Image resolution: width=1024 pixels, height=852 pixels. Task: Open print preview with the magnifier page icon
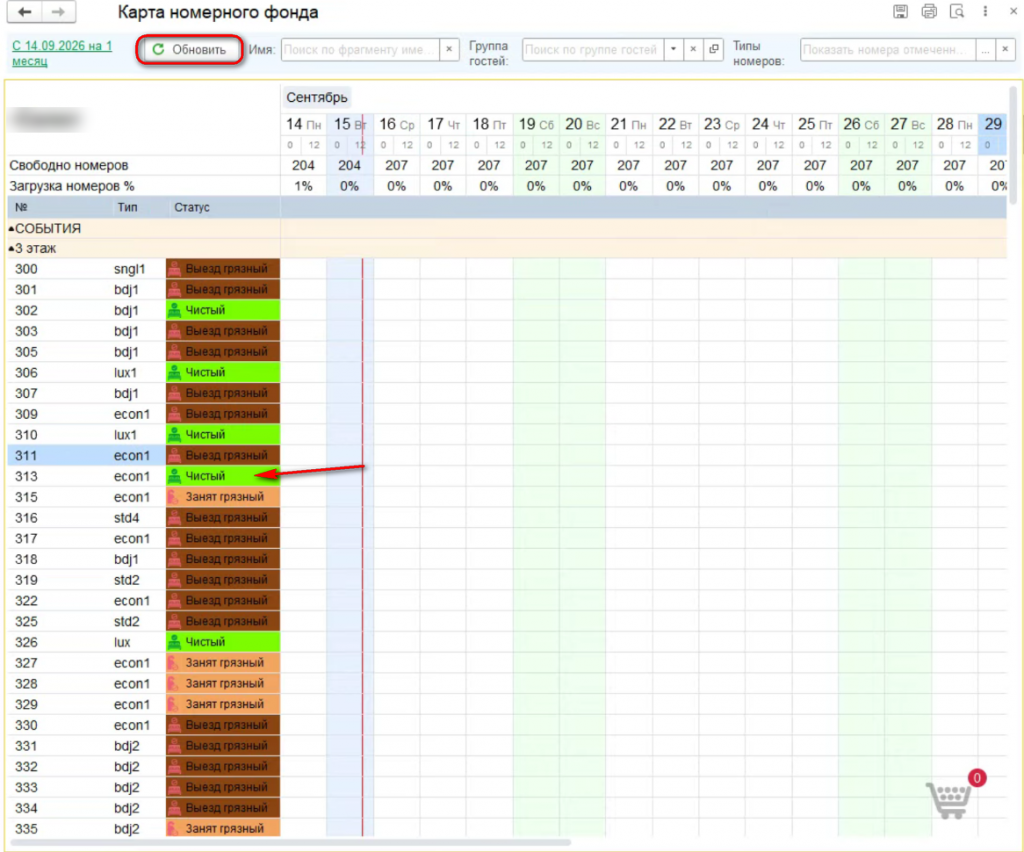[x=957, y=12]
